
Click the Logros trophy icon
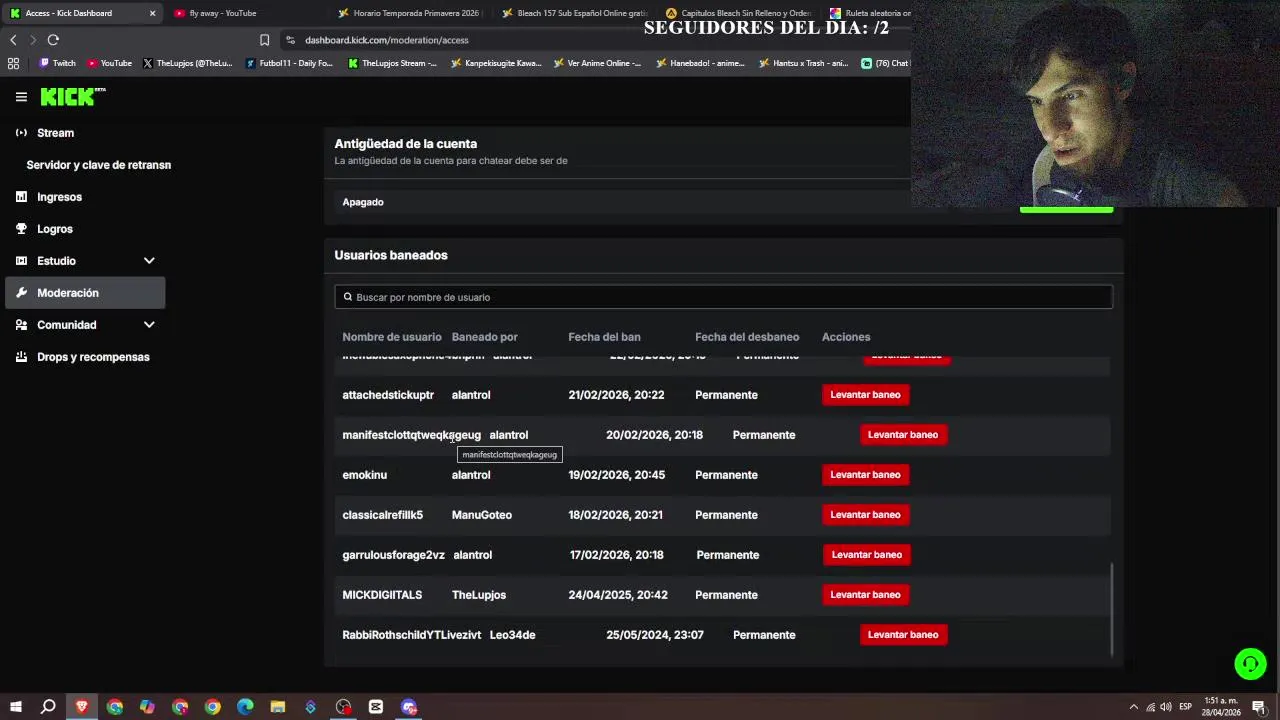tap(21, 229)
